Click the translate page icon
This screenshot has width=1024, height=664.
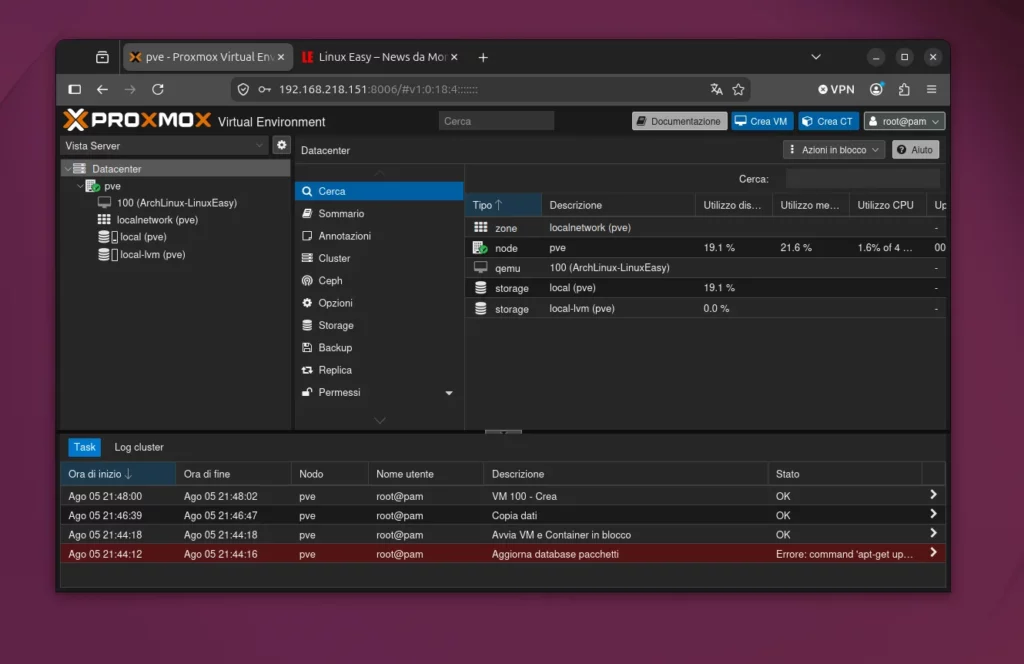point(716,89)
